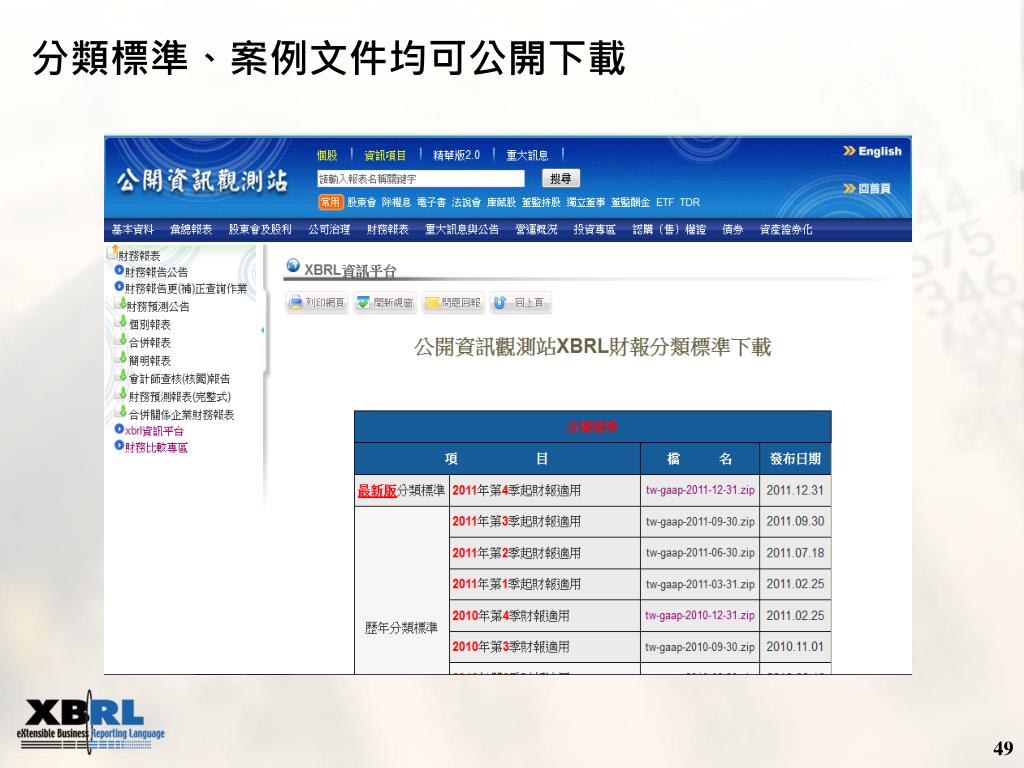Click the green arrow icon beside 個別報表

click(x=122, y=322)
